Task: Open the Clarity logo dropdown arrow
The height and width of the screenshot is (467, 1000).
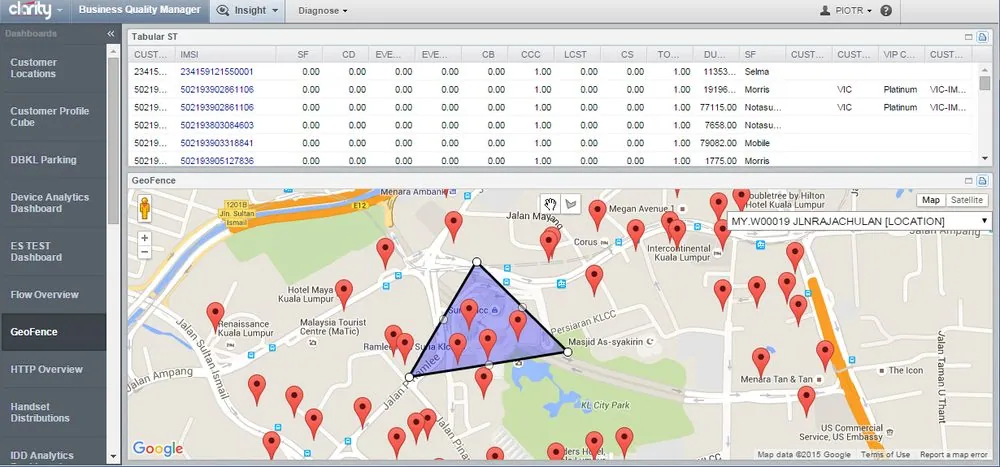Action: pos(60,11)
